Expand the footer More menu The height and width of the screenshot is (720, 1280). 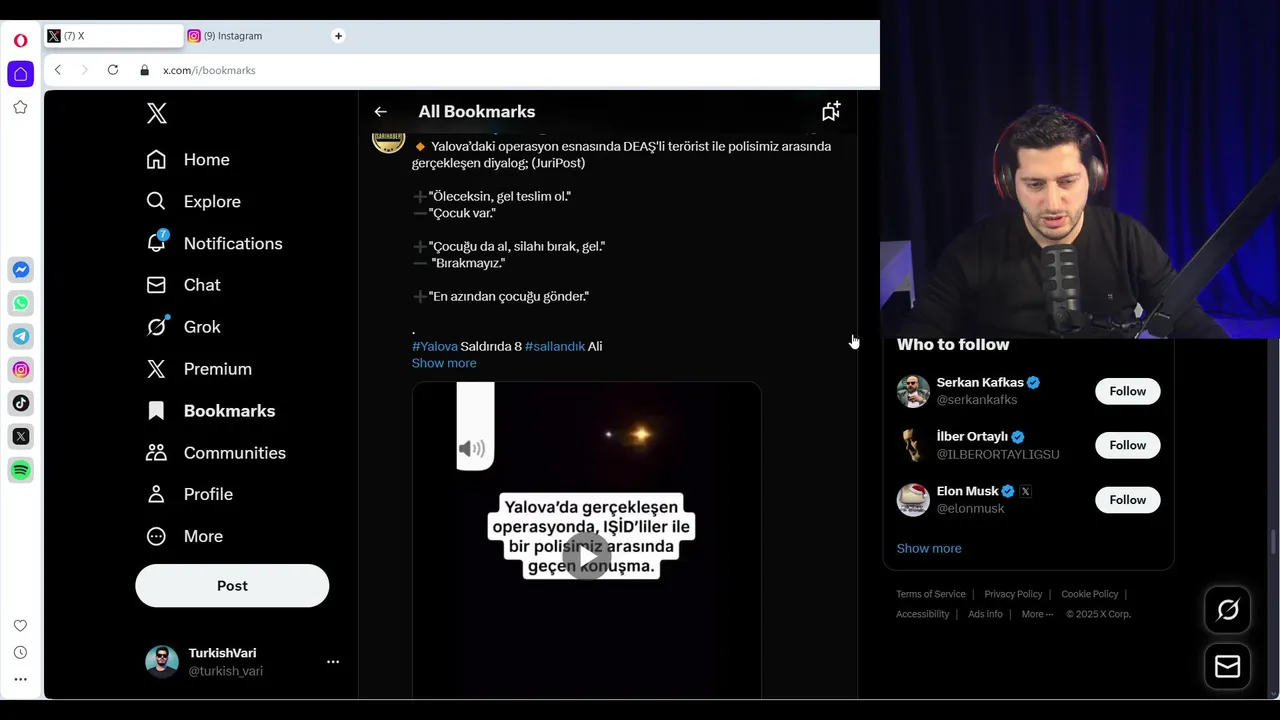[1037, 614]
